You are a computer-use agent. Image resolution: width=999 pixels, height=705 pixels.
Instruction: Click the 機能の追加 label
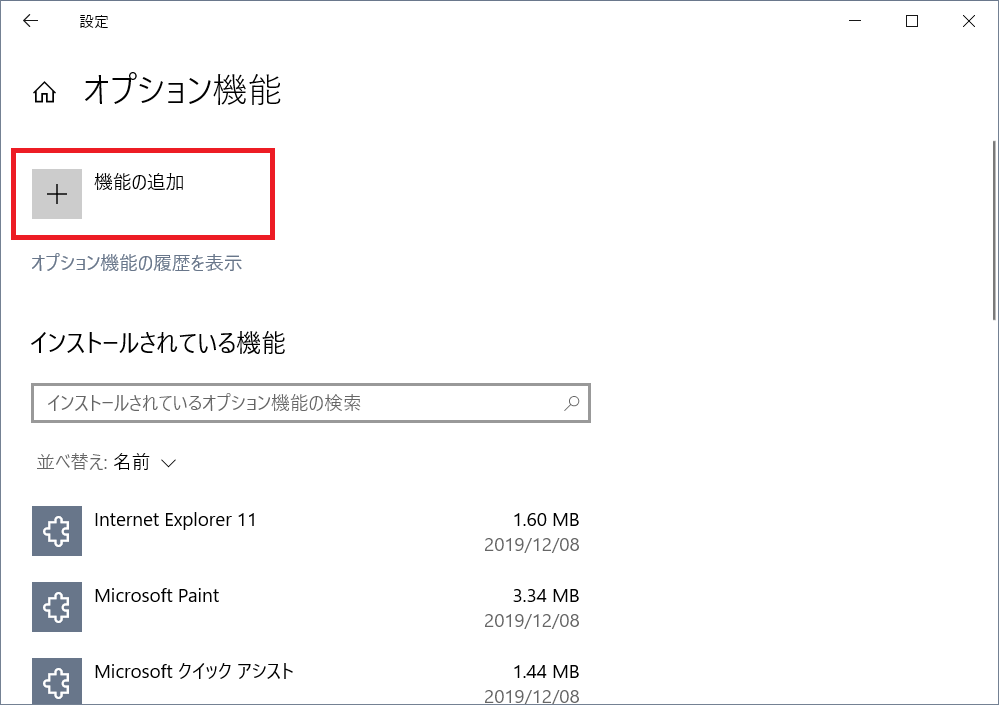click(x=139, y=182)
